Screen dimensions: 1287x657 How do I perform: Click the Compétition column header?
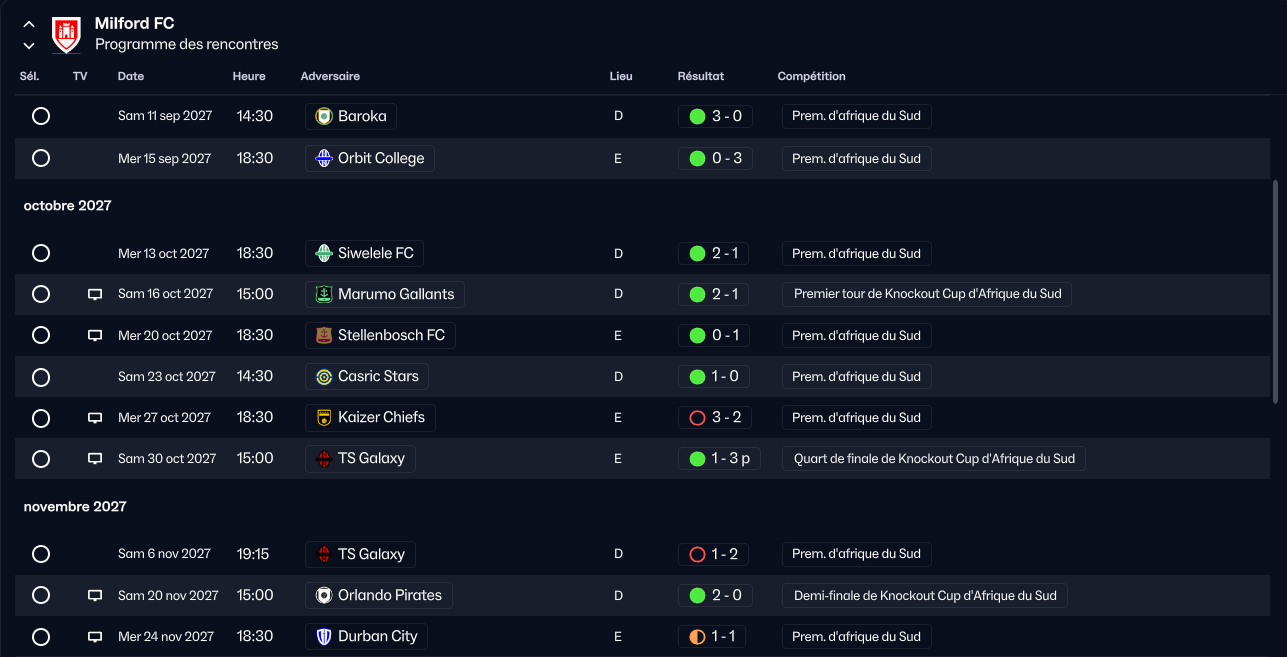click(812, 76)
